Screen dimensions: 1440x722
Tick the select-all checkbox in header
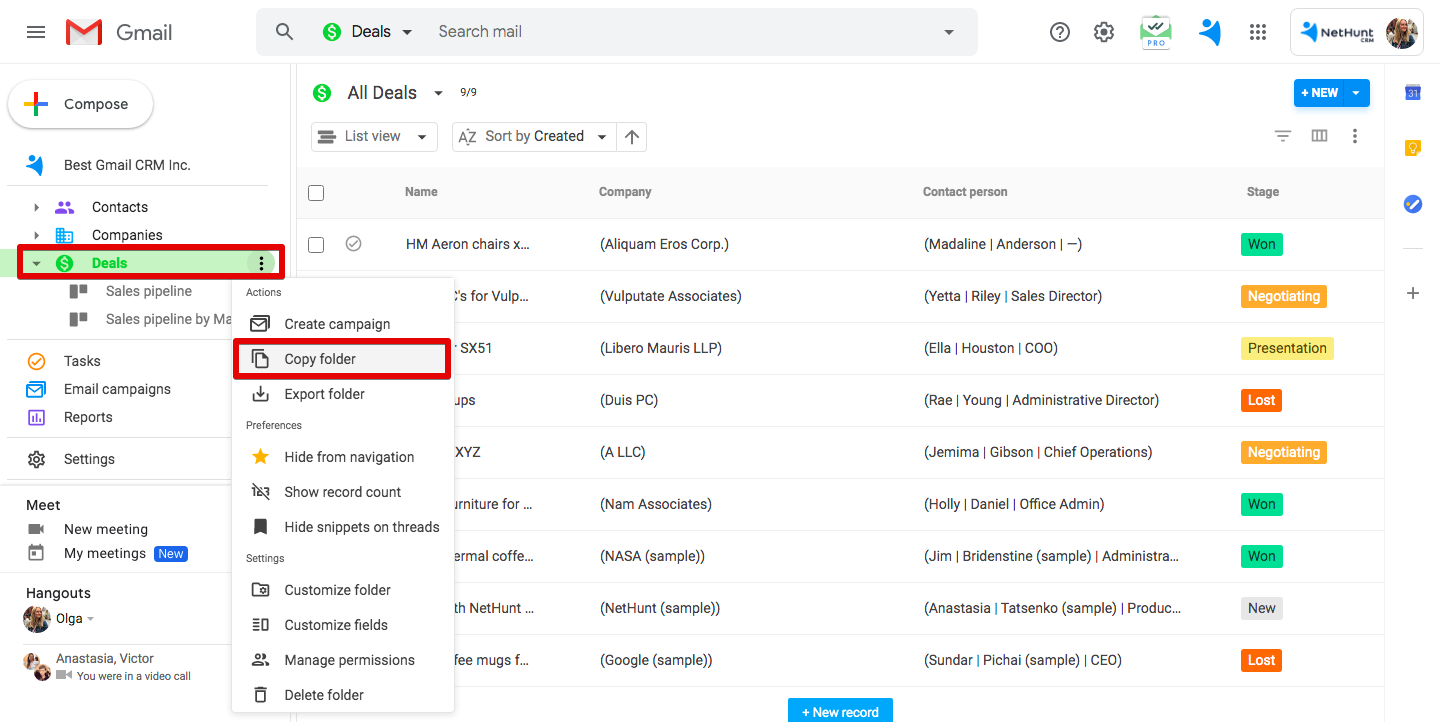pyautogui.click(x=316, y=193)
